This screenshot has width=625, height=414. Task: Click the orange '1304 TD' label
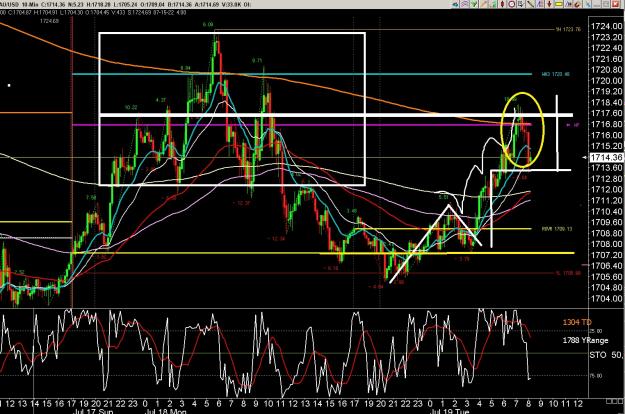(x=577, y=322)
